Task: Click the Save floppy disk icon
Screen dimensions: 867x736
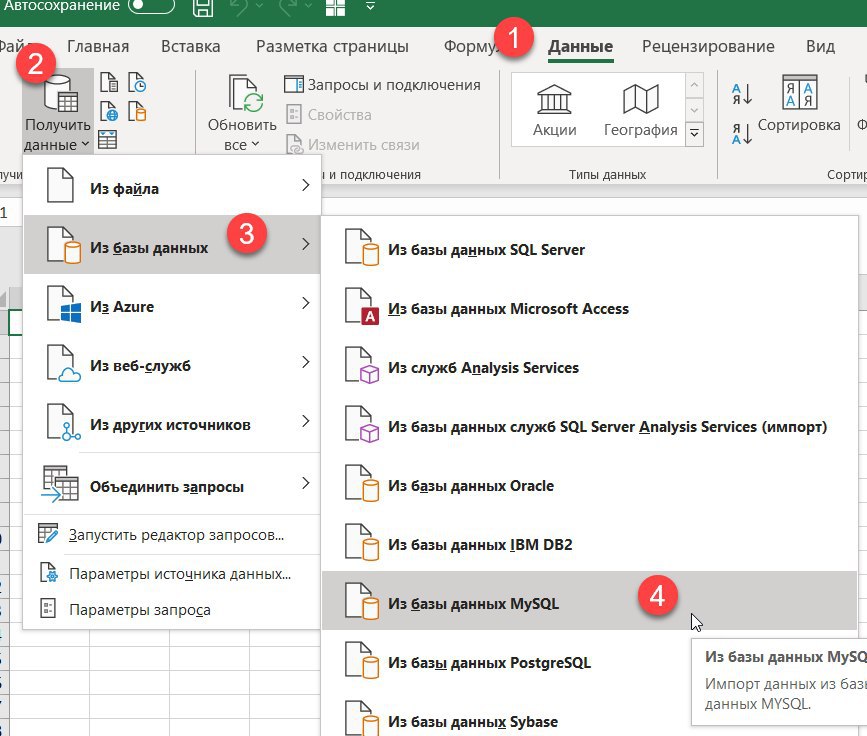Action: click(x=203, y=7)
